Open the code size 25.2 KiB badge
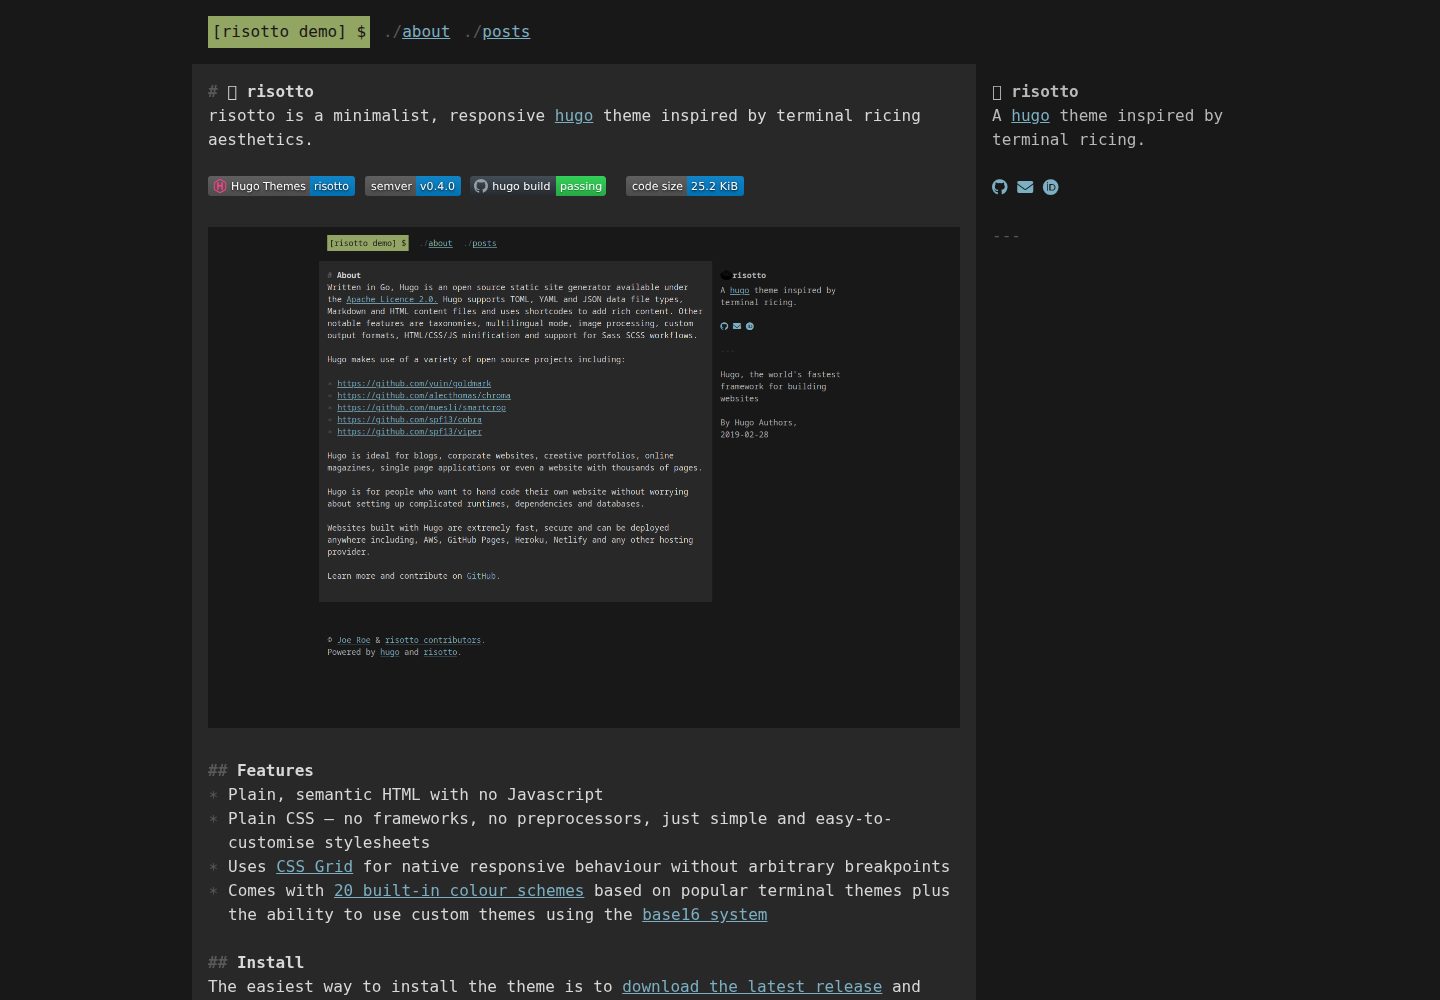This screenshot has width=1440, height=1000. click(x=685, y=186)
